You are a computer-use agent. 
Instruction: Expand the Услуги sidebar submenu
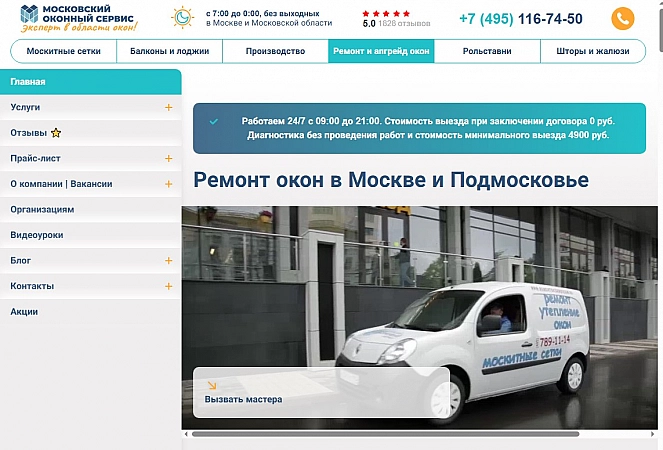pos(168,107)
